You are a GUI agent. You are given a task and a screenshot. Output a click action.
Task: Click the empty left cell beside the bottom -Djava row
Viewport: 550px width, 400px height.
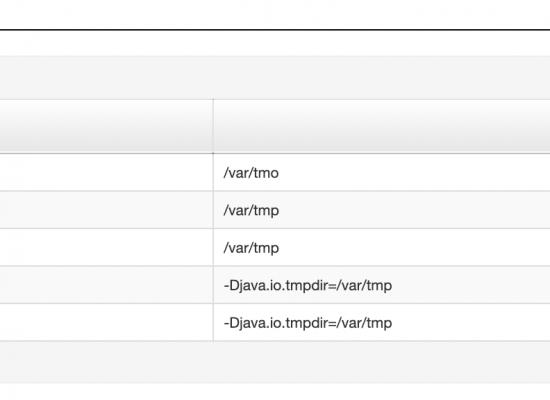point(106,322)
